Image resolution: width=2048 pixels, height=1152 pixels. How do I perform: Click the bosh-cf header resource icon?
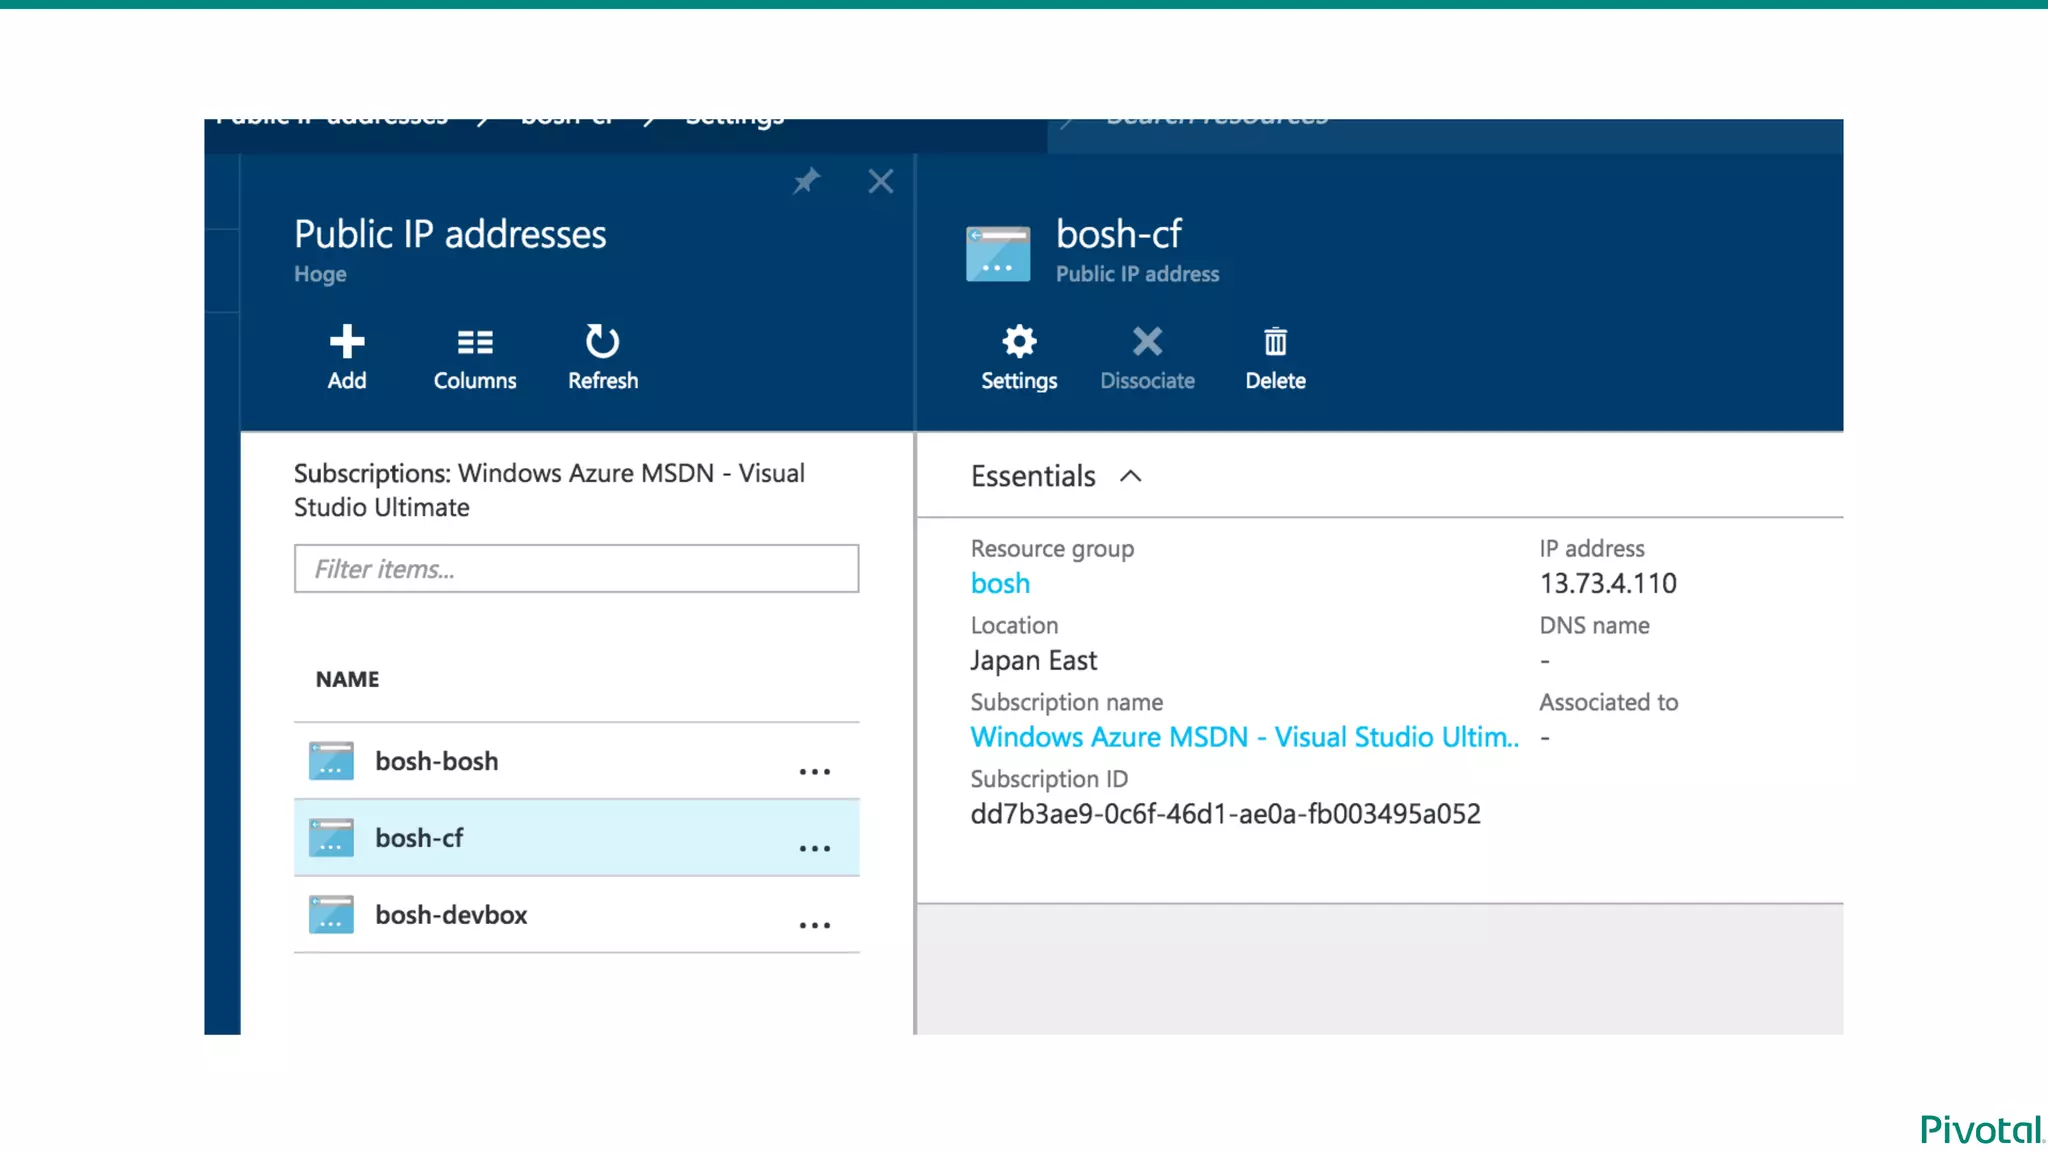pyautogui.click(x=998, y=254)
